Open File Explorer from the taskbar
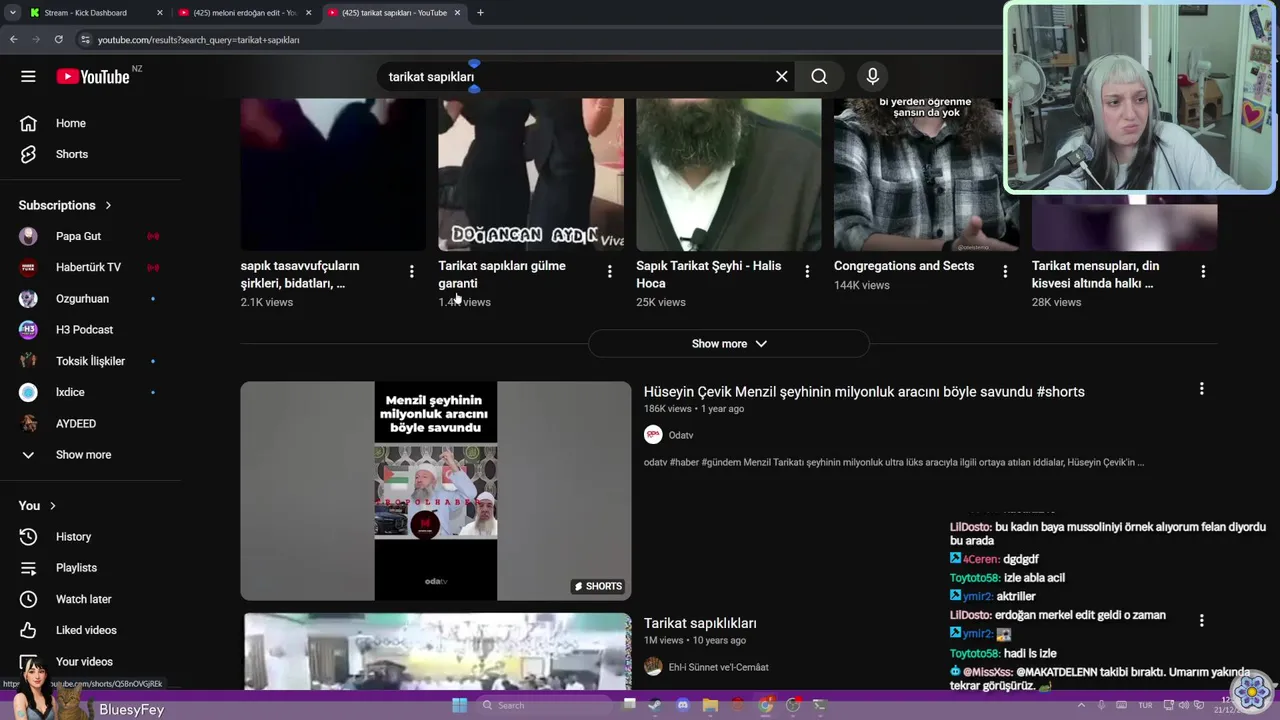Viewport: 1280px width, 720px height. click(x=710, y=705)
